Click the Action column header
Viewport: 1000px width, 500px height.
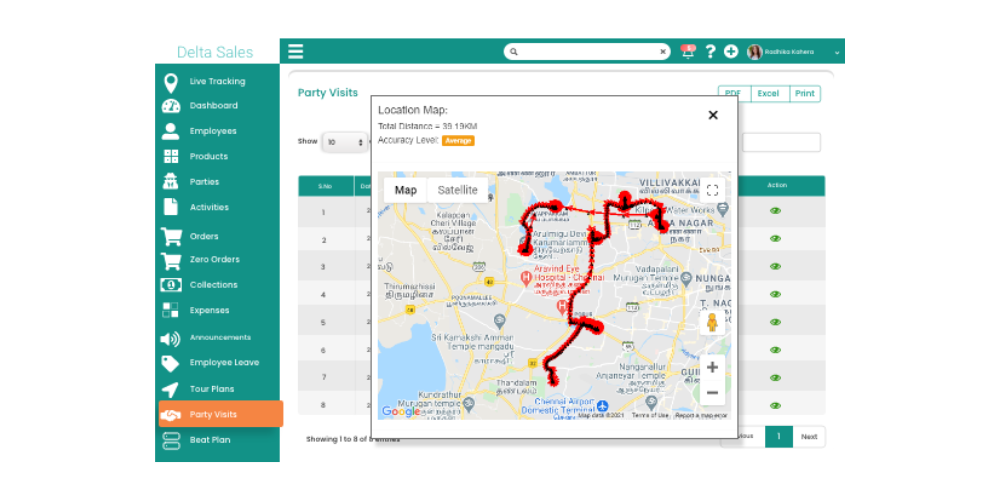coord(777,186)
